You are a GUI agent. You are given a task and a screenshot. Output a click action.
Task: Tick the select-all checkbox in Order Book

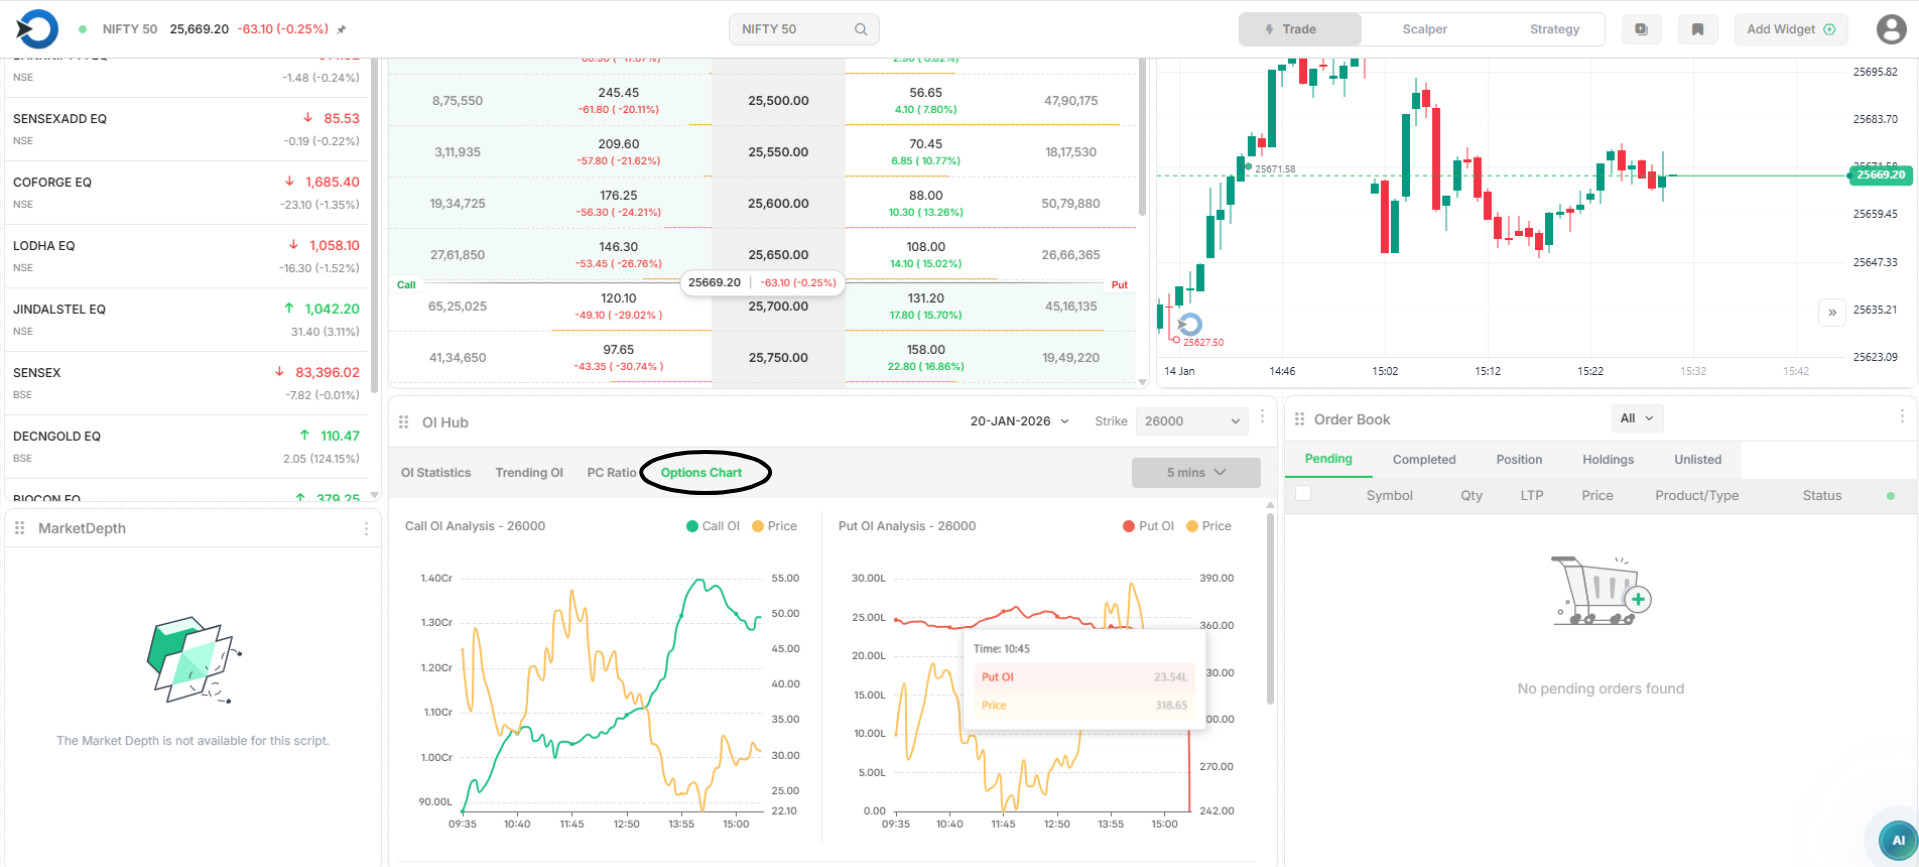point(1303,493)
